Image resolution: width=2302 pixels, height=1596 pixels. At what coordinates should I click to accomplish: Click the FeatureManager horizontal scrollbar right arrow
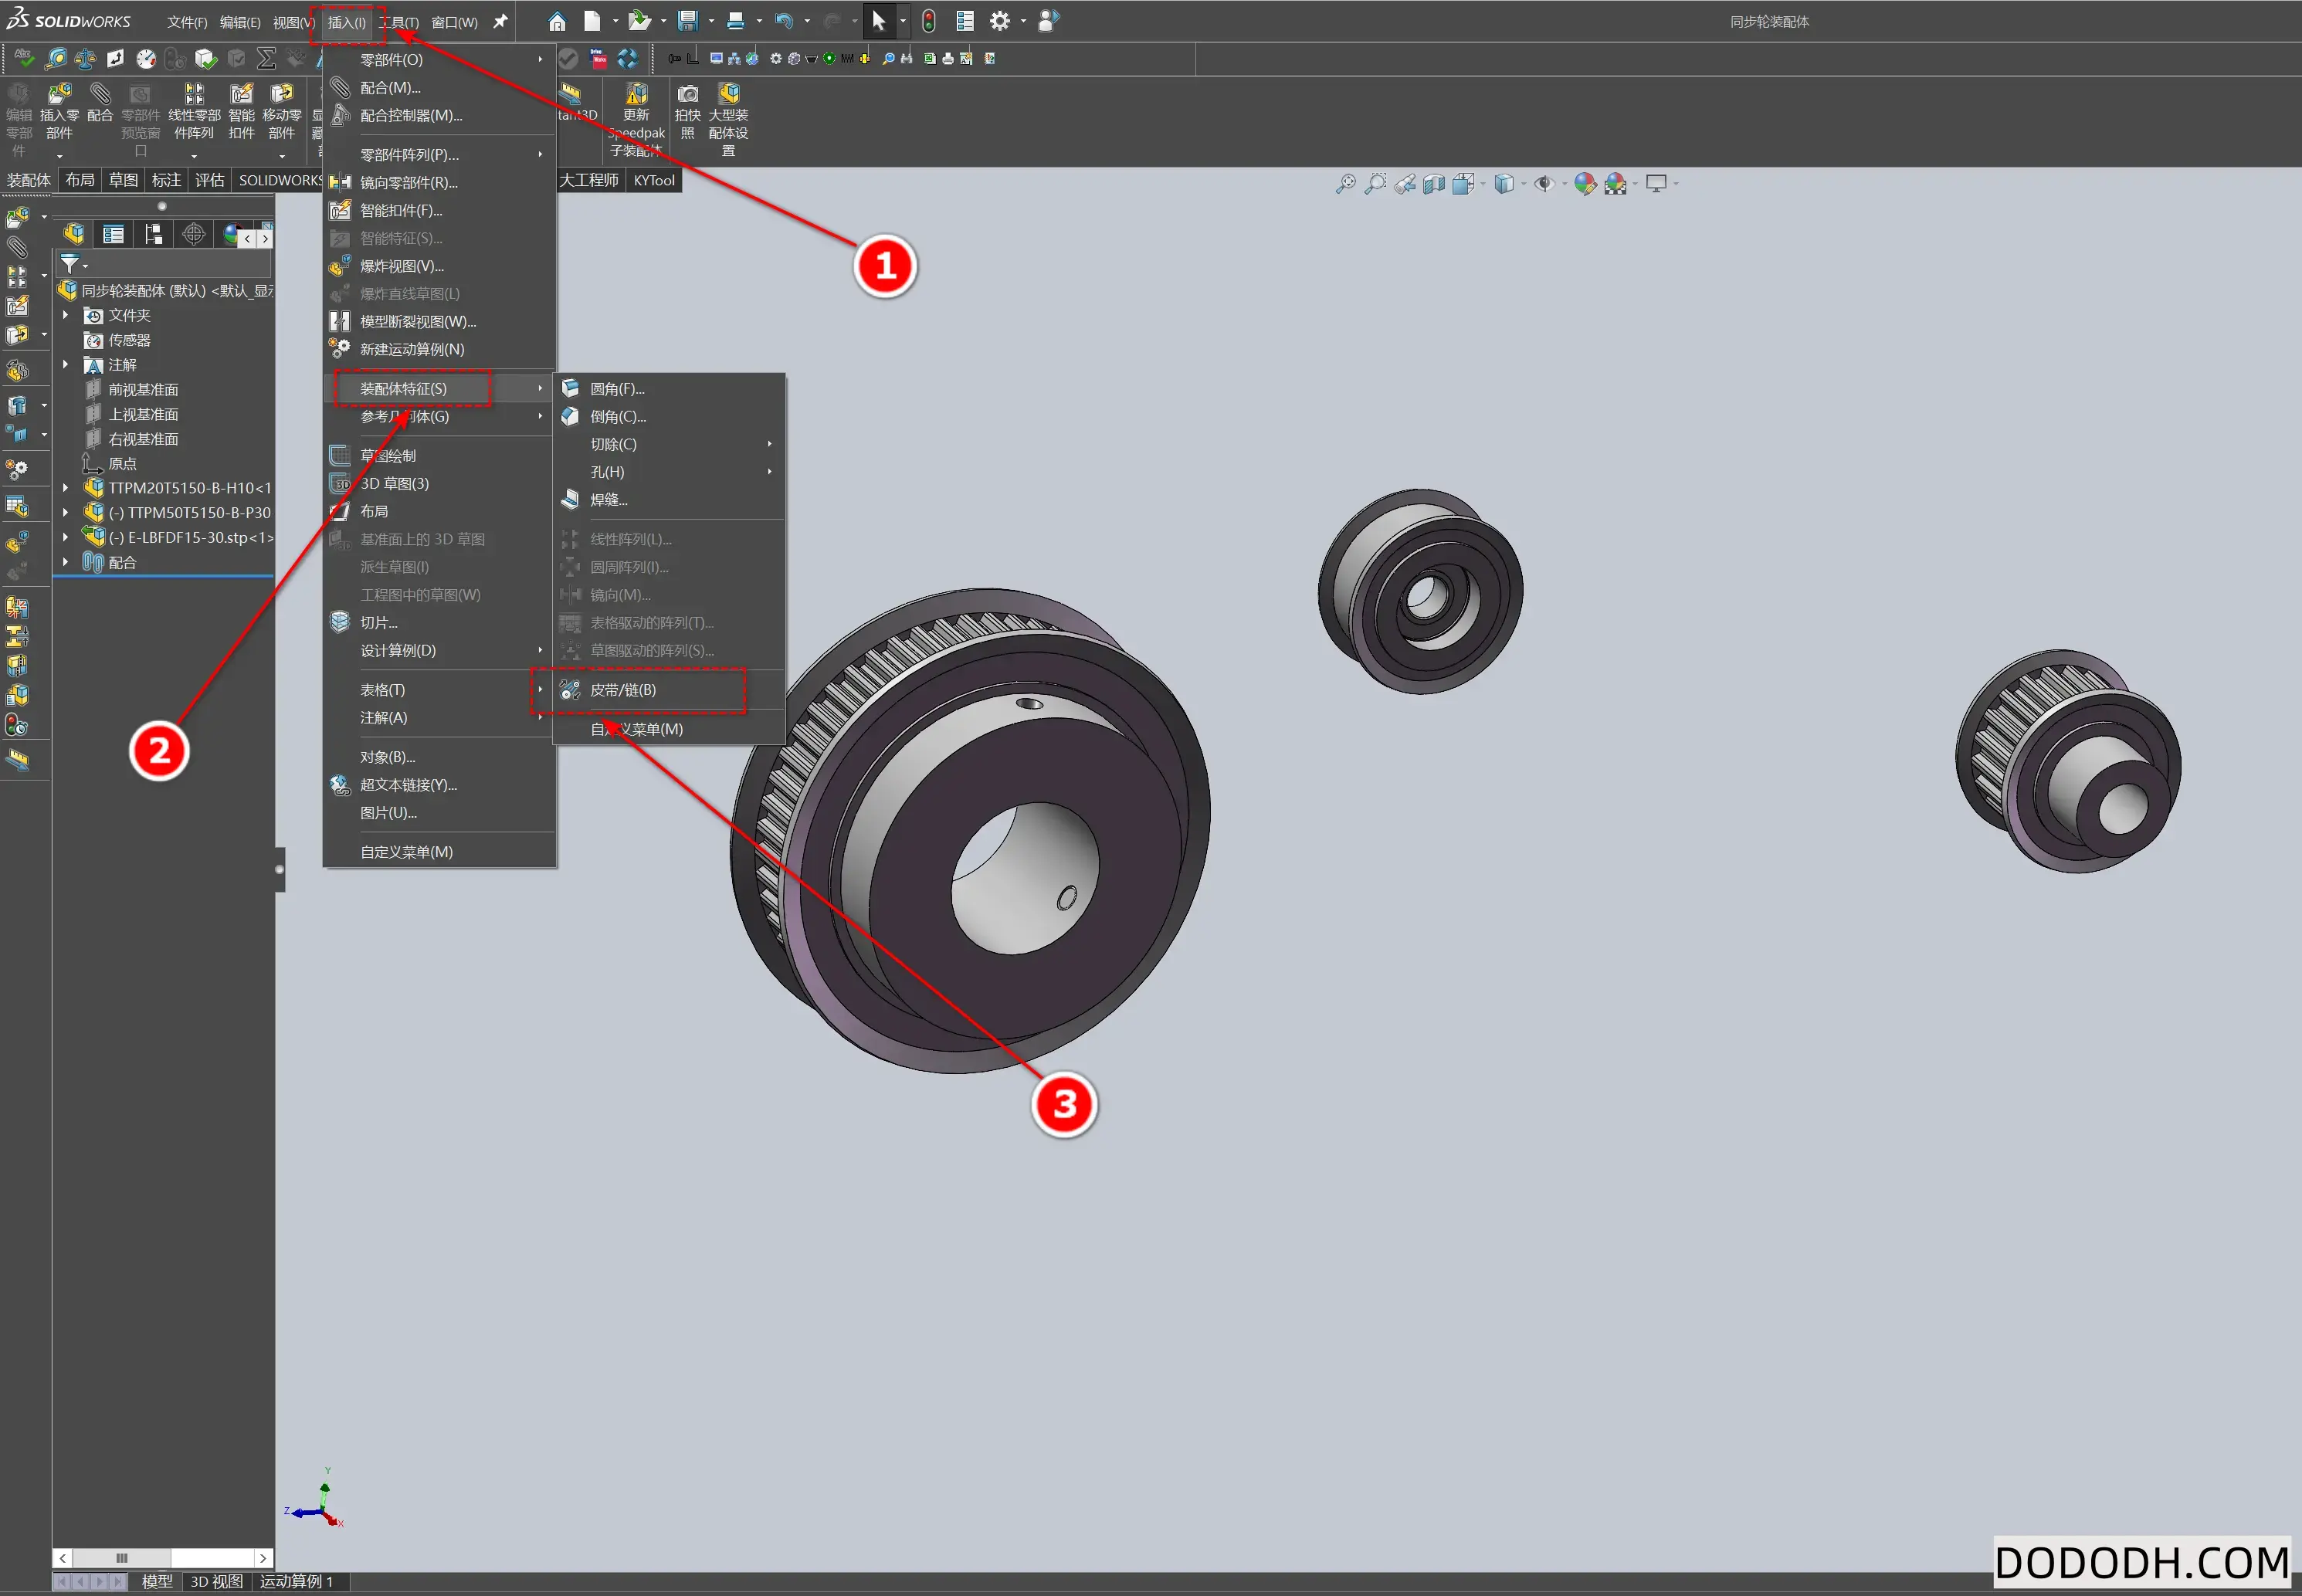263,1558
